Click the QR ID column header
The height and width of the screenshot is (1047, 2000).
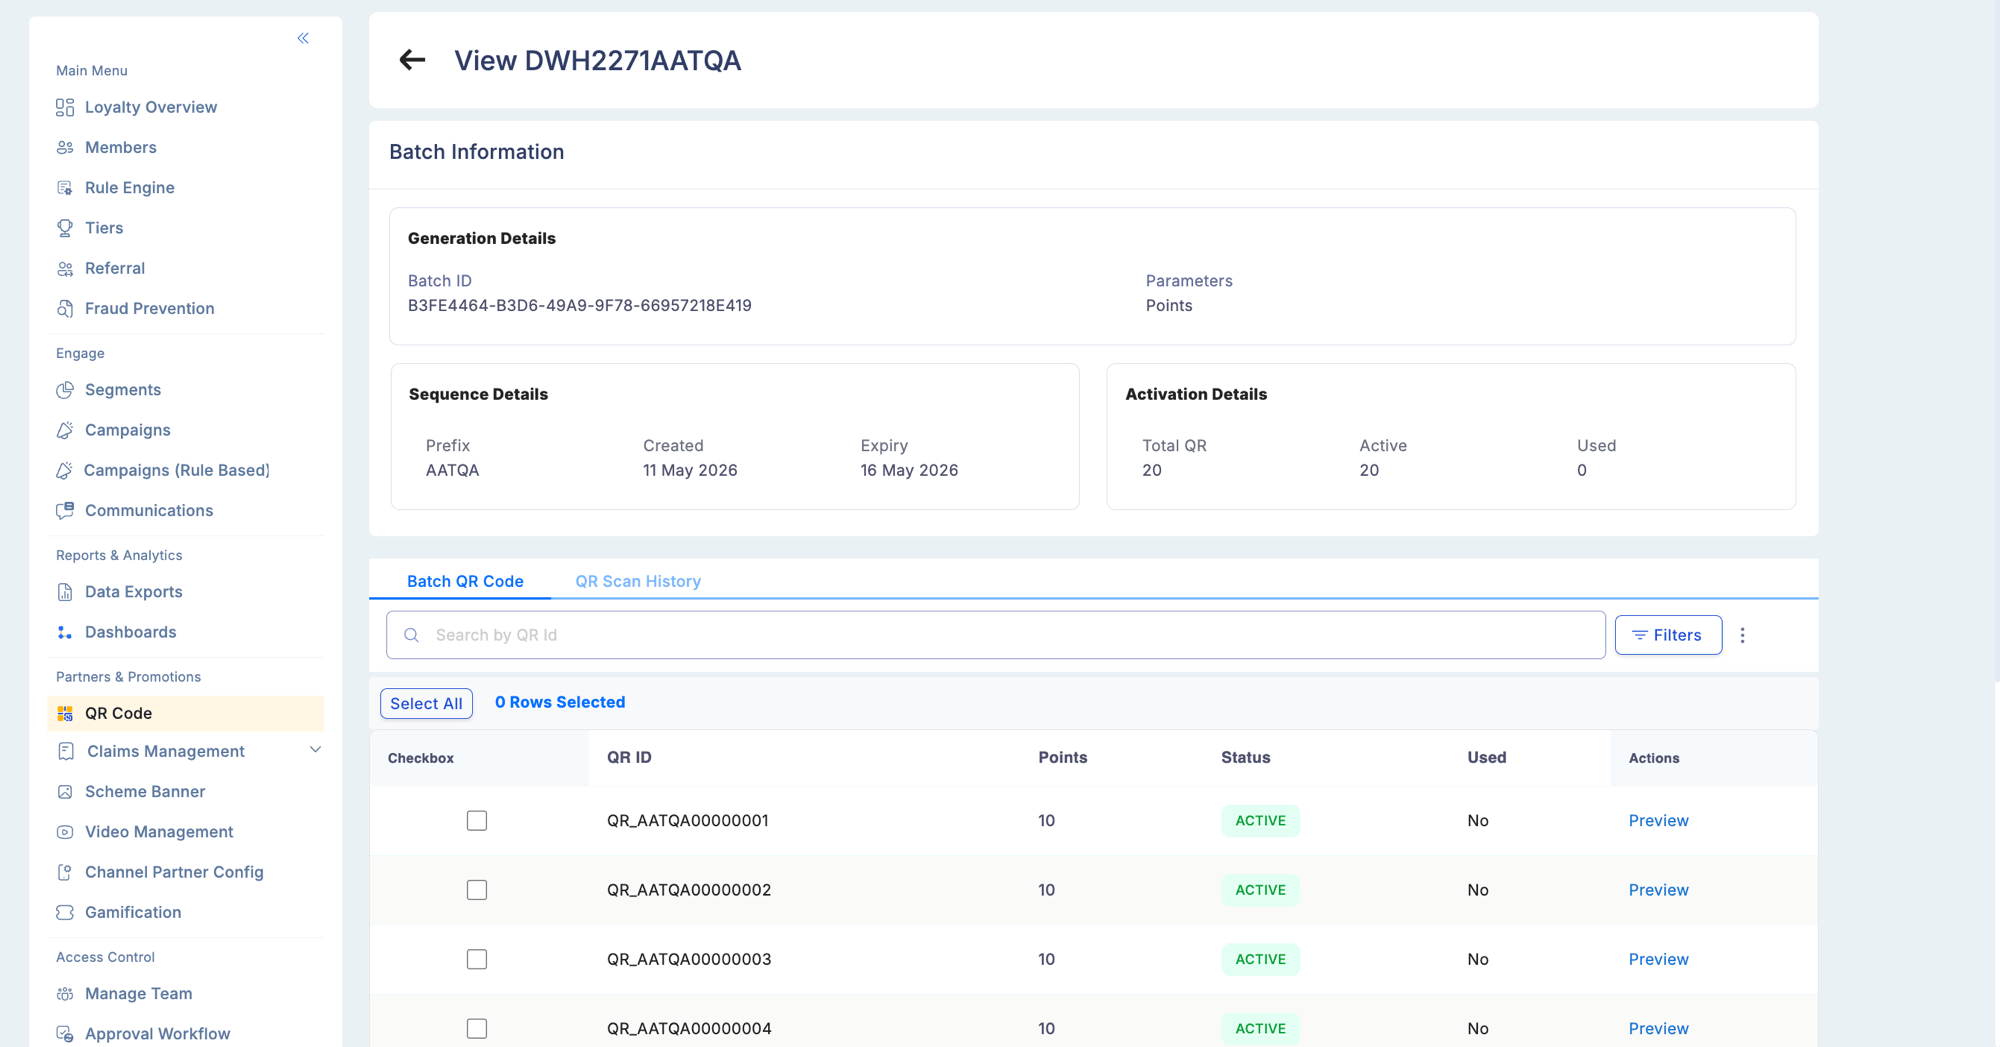(629, 758)
